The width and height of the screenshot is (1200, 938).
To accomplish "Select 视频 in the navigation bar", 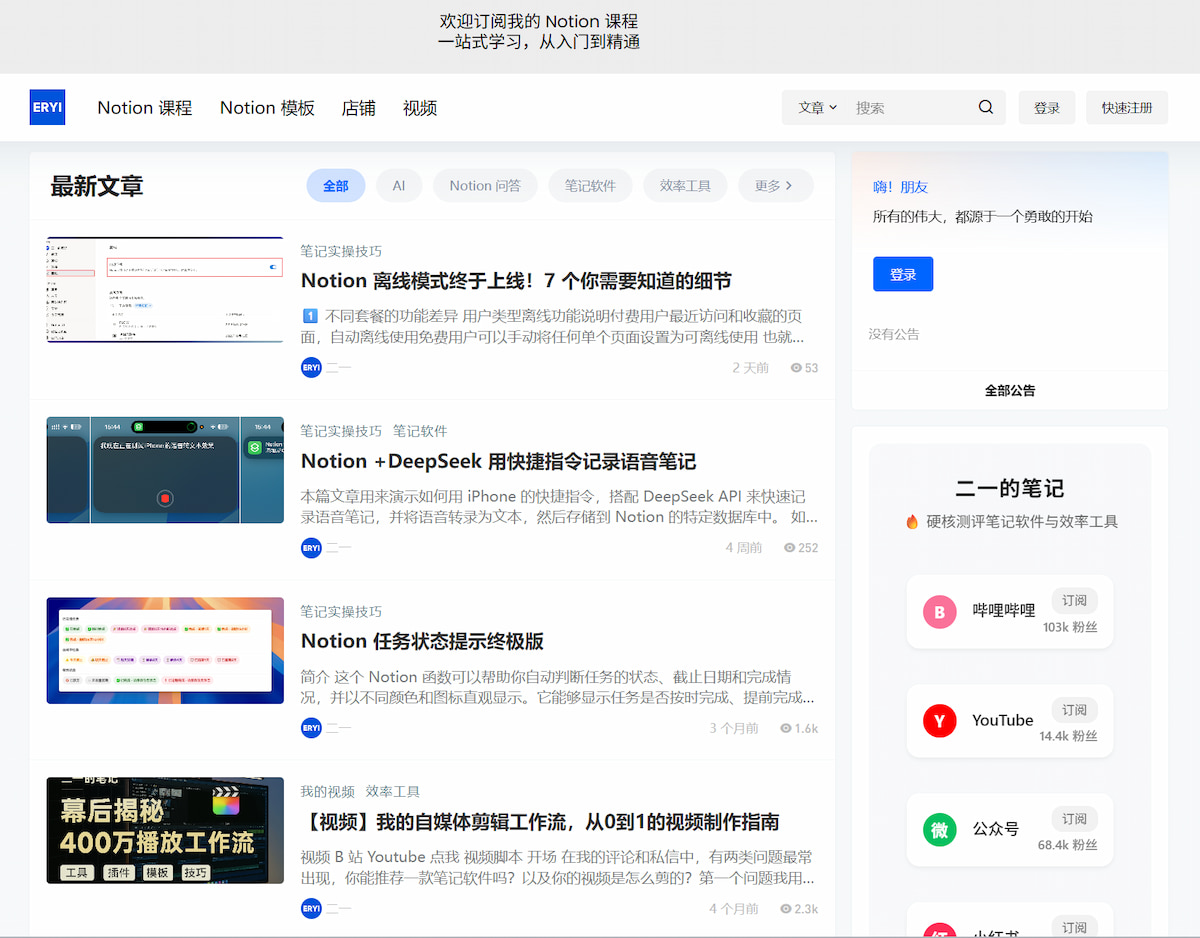I will point(419,107).
